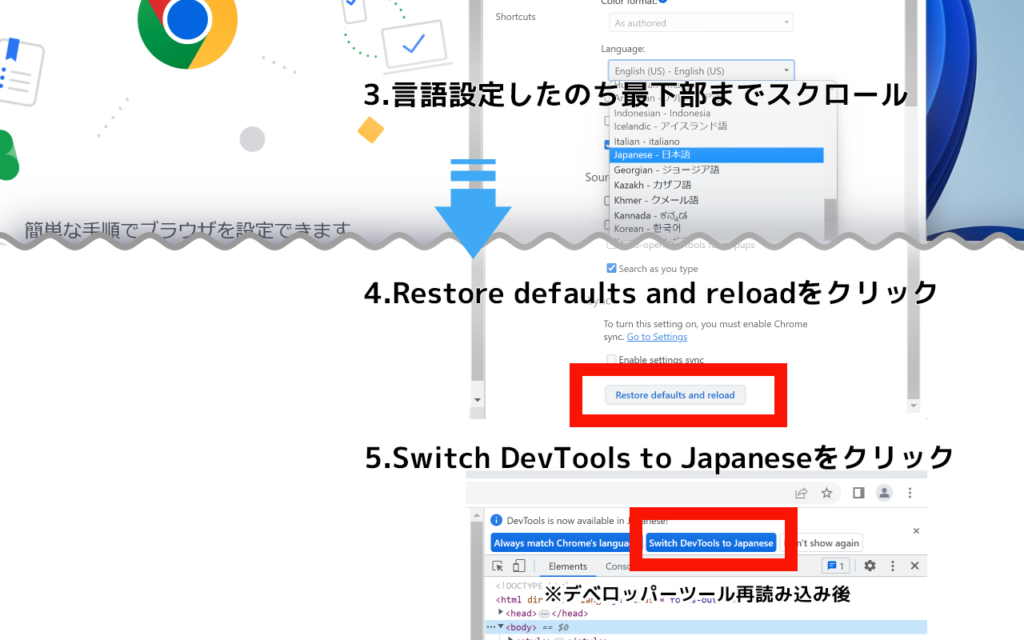This screenshot has height=640, width=1024.
Task: Click Restore defaults and reload button
Action: [x=675, y=395]
